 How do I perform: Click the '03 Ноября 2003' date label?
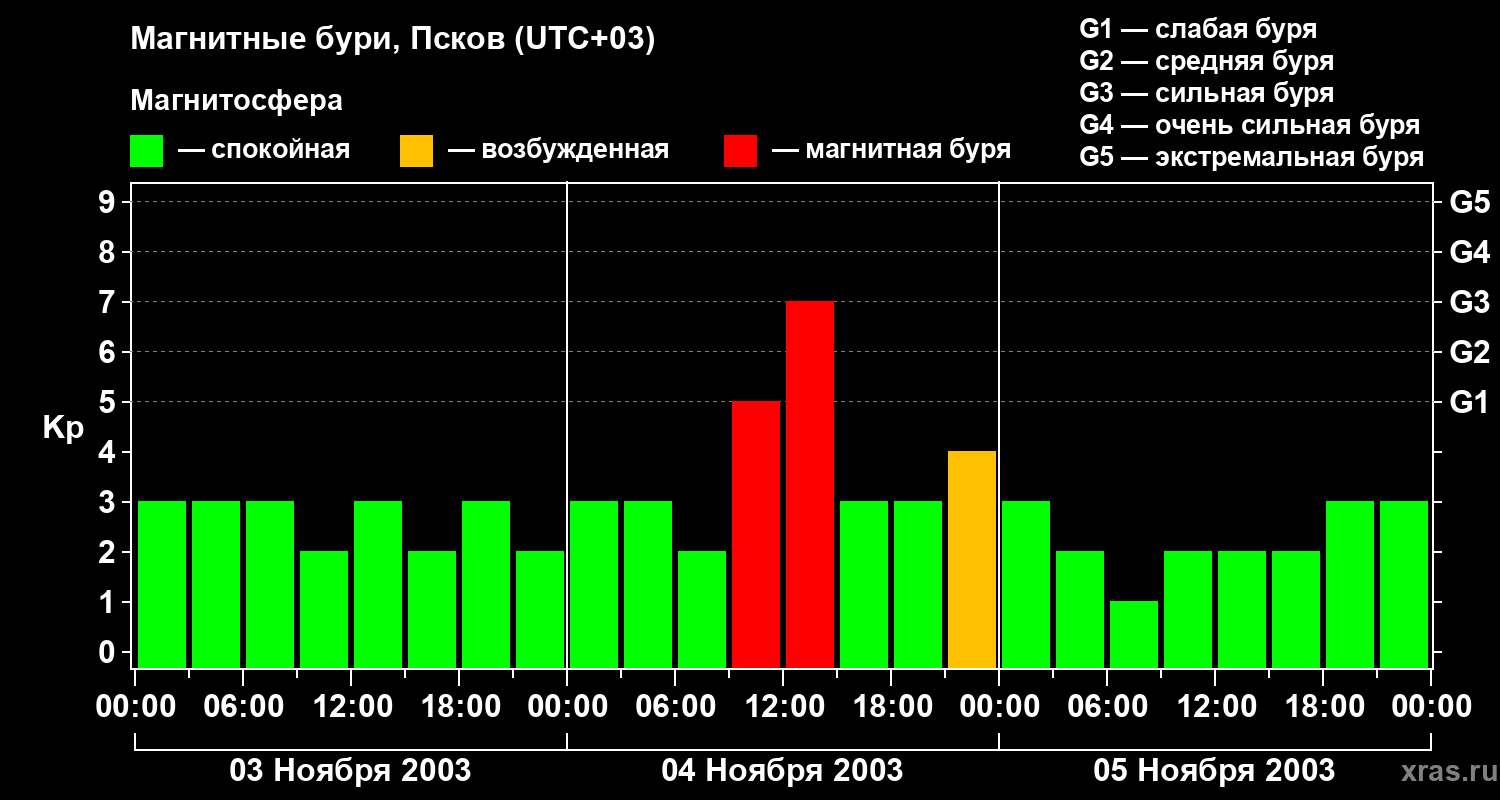pyautogui.click(x=350, y=770)
